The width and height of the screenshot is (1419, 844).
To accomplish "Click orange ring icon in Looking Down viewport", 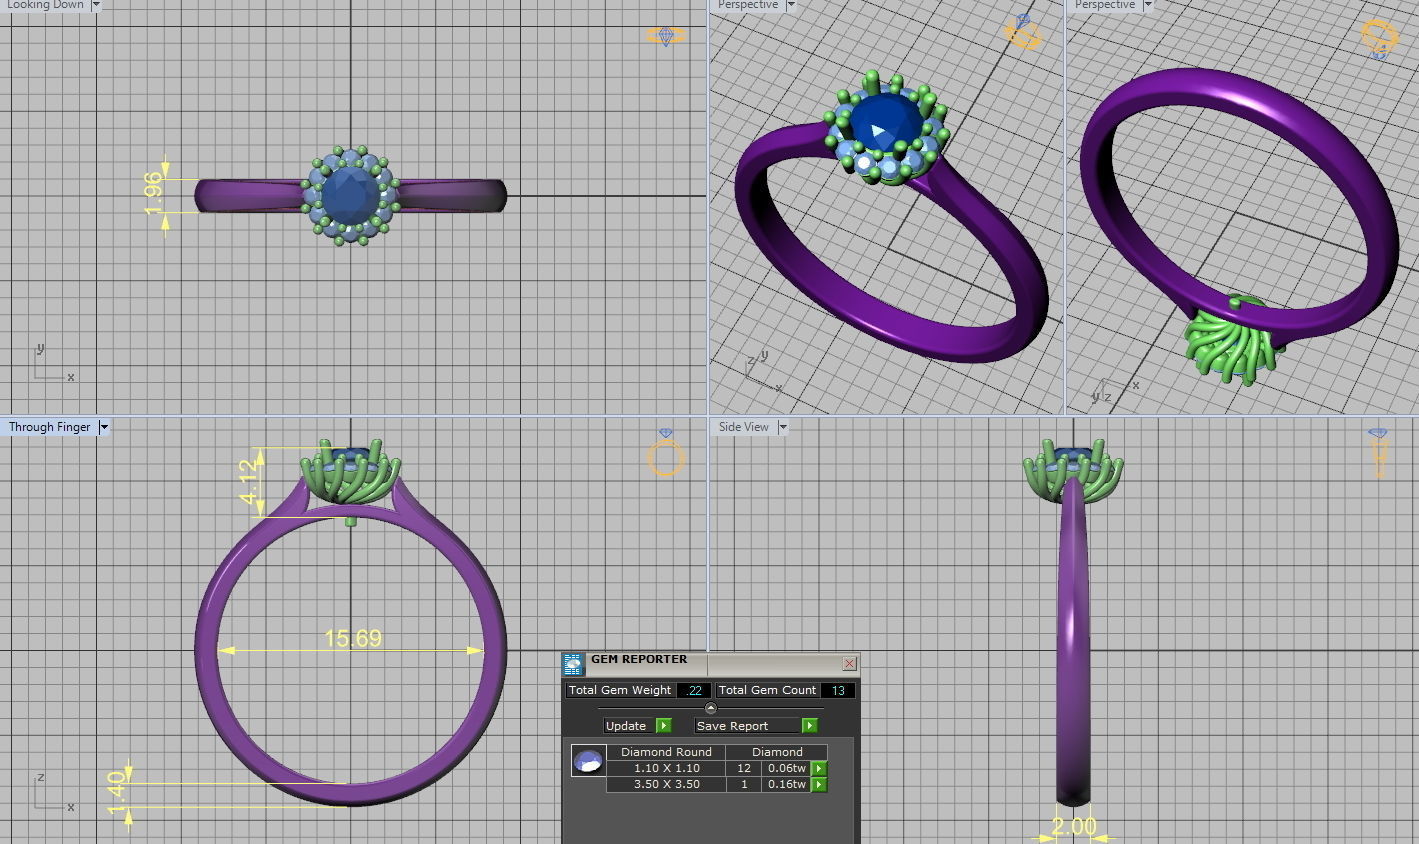I will point(666,36).
